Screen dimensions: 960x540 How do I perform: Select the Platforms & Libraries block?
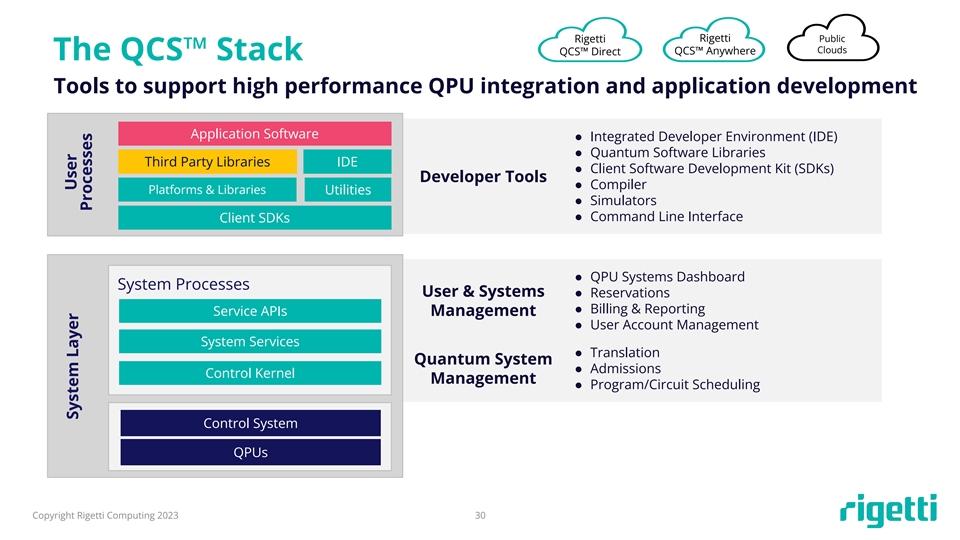click(208, 190)
